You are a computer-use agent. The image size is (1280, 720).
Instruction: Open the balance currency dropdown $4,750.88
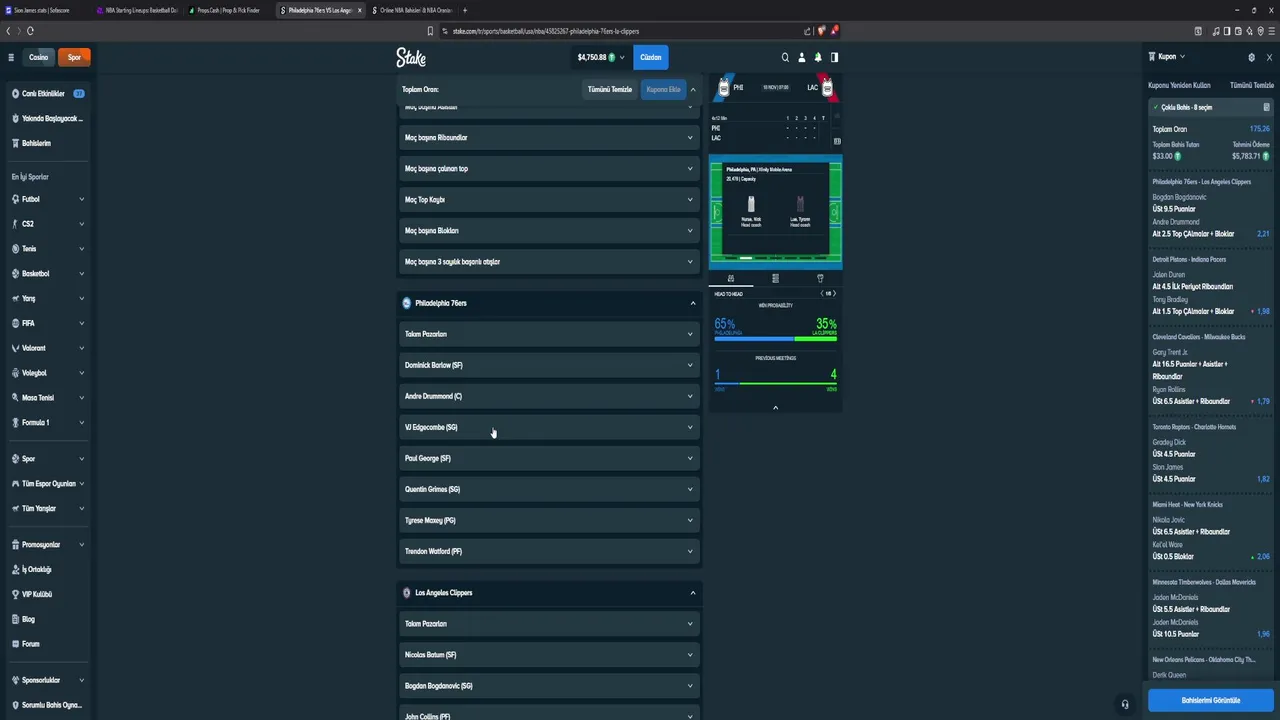click(x=601, y=57)
